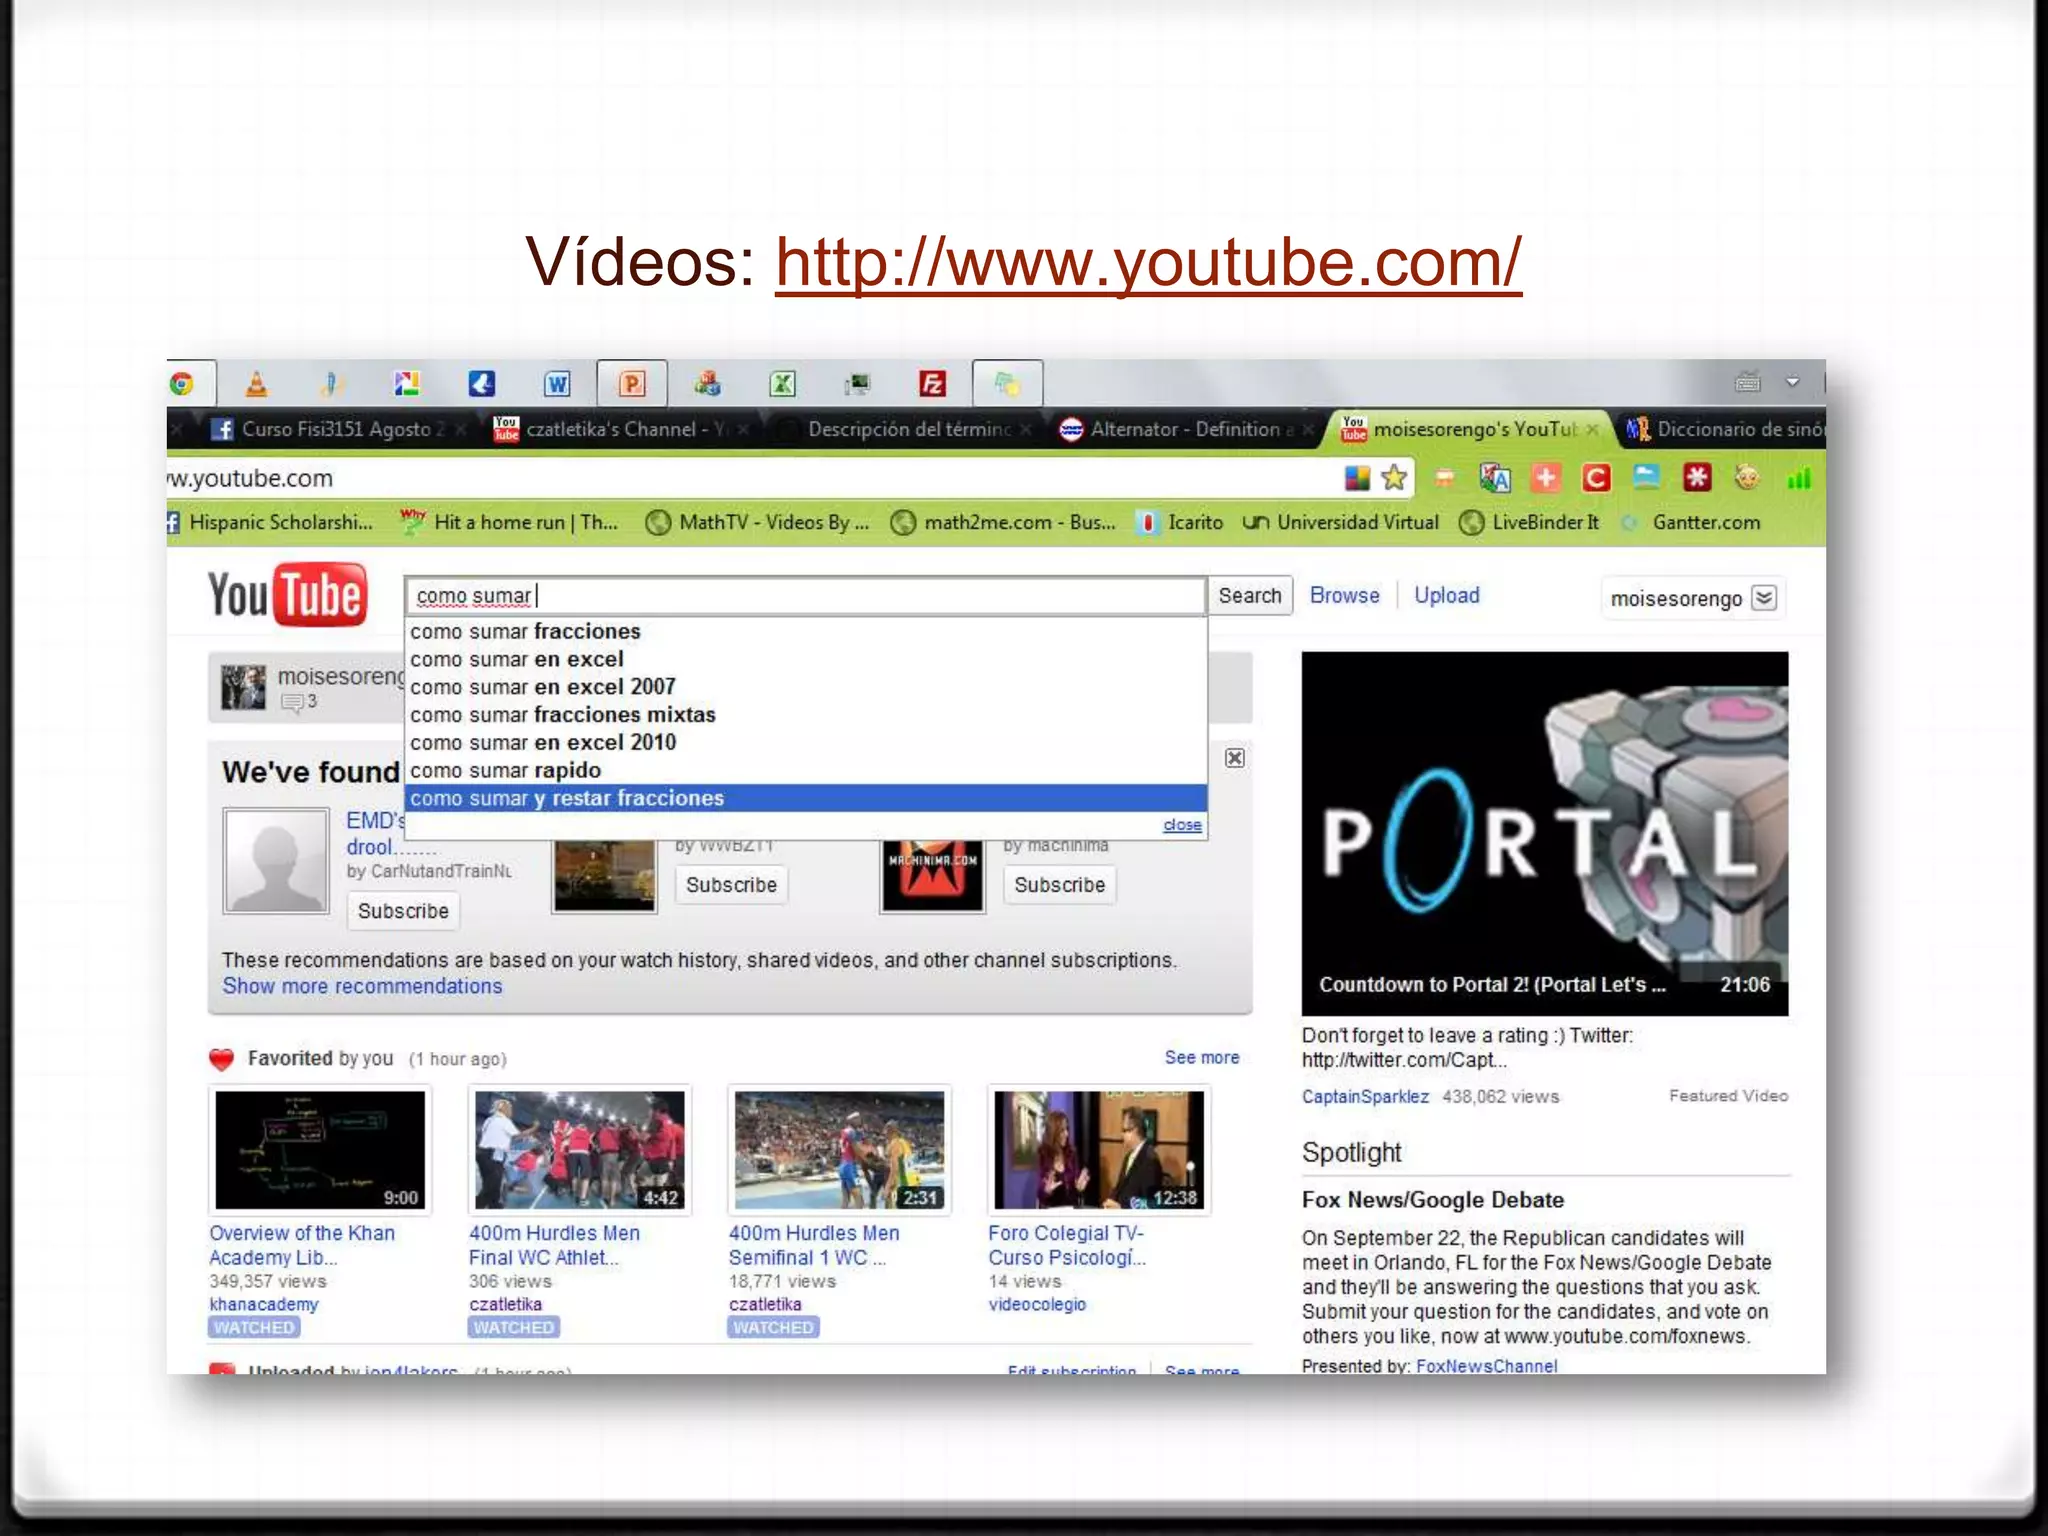Select suggestion 'como sumar en excel'
Viewport: 2048px width, 1536px height.
click(x=806, y=659)
